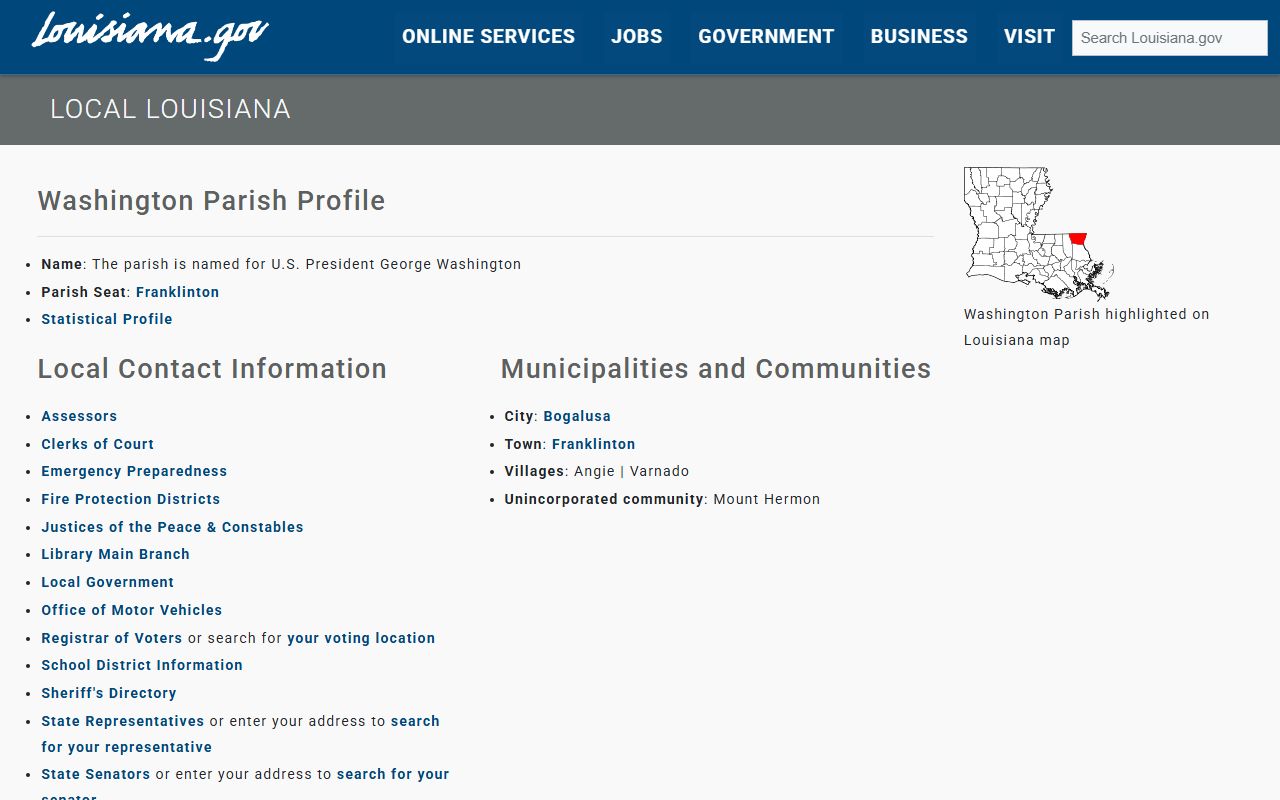
Task: Open the Registrar of Voters link
Action: [112, 638]
